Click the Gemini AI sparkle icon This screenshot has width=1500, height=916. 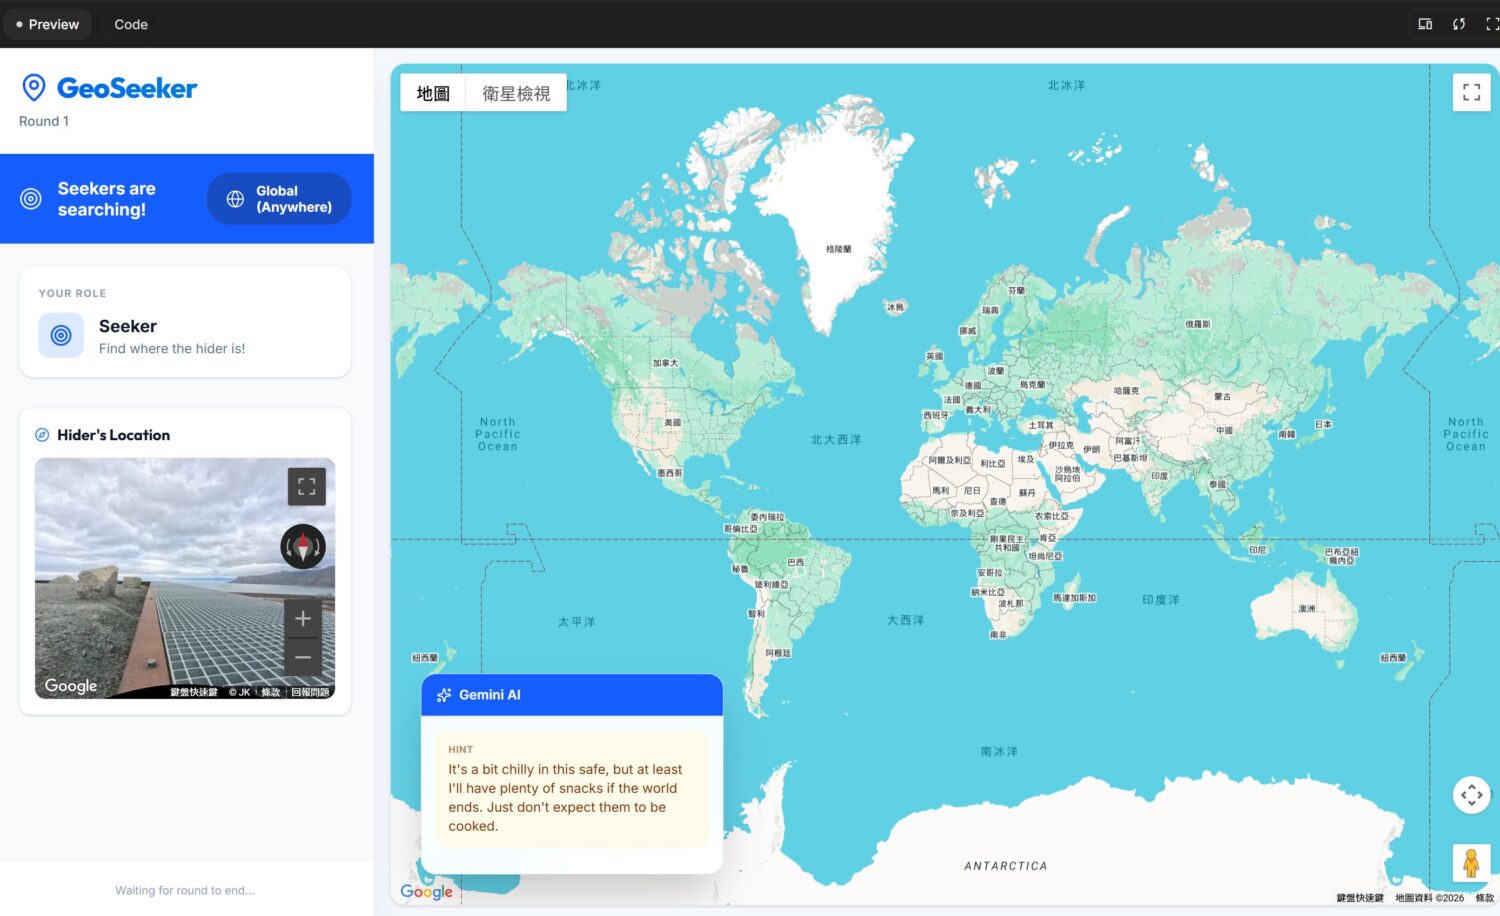point(444,695)
